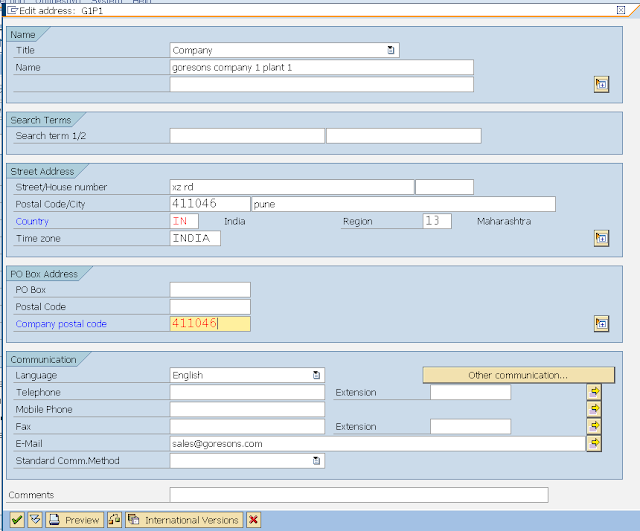640x531 pixels.
Task: Click the City field containing pune
Action: tap(404, 204)
